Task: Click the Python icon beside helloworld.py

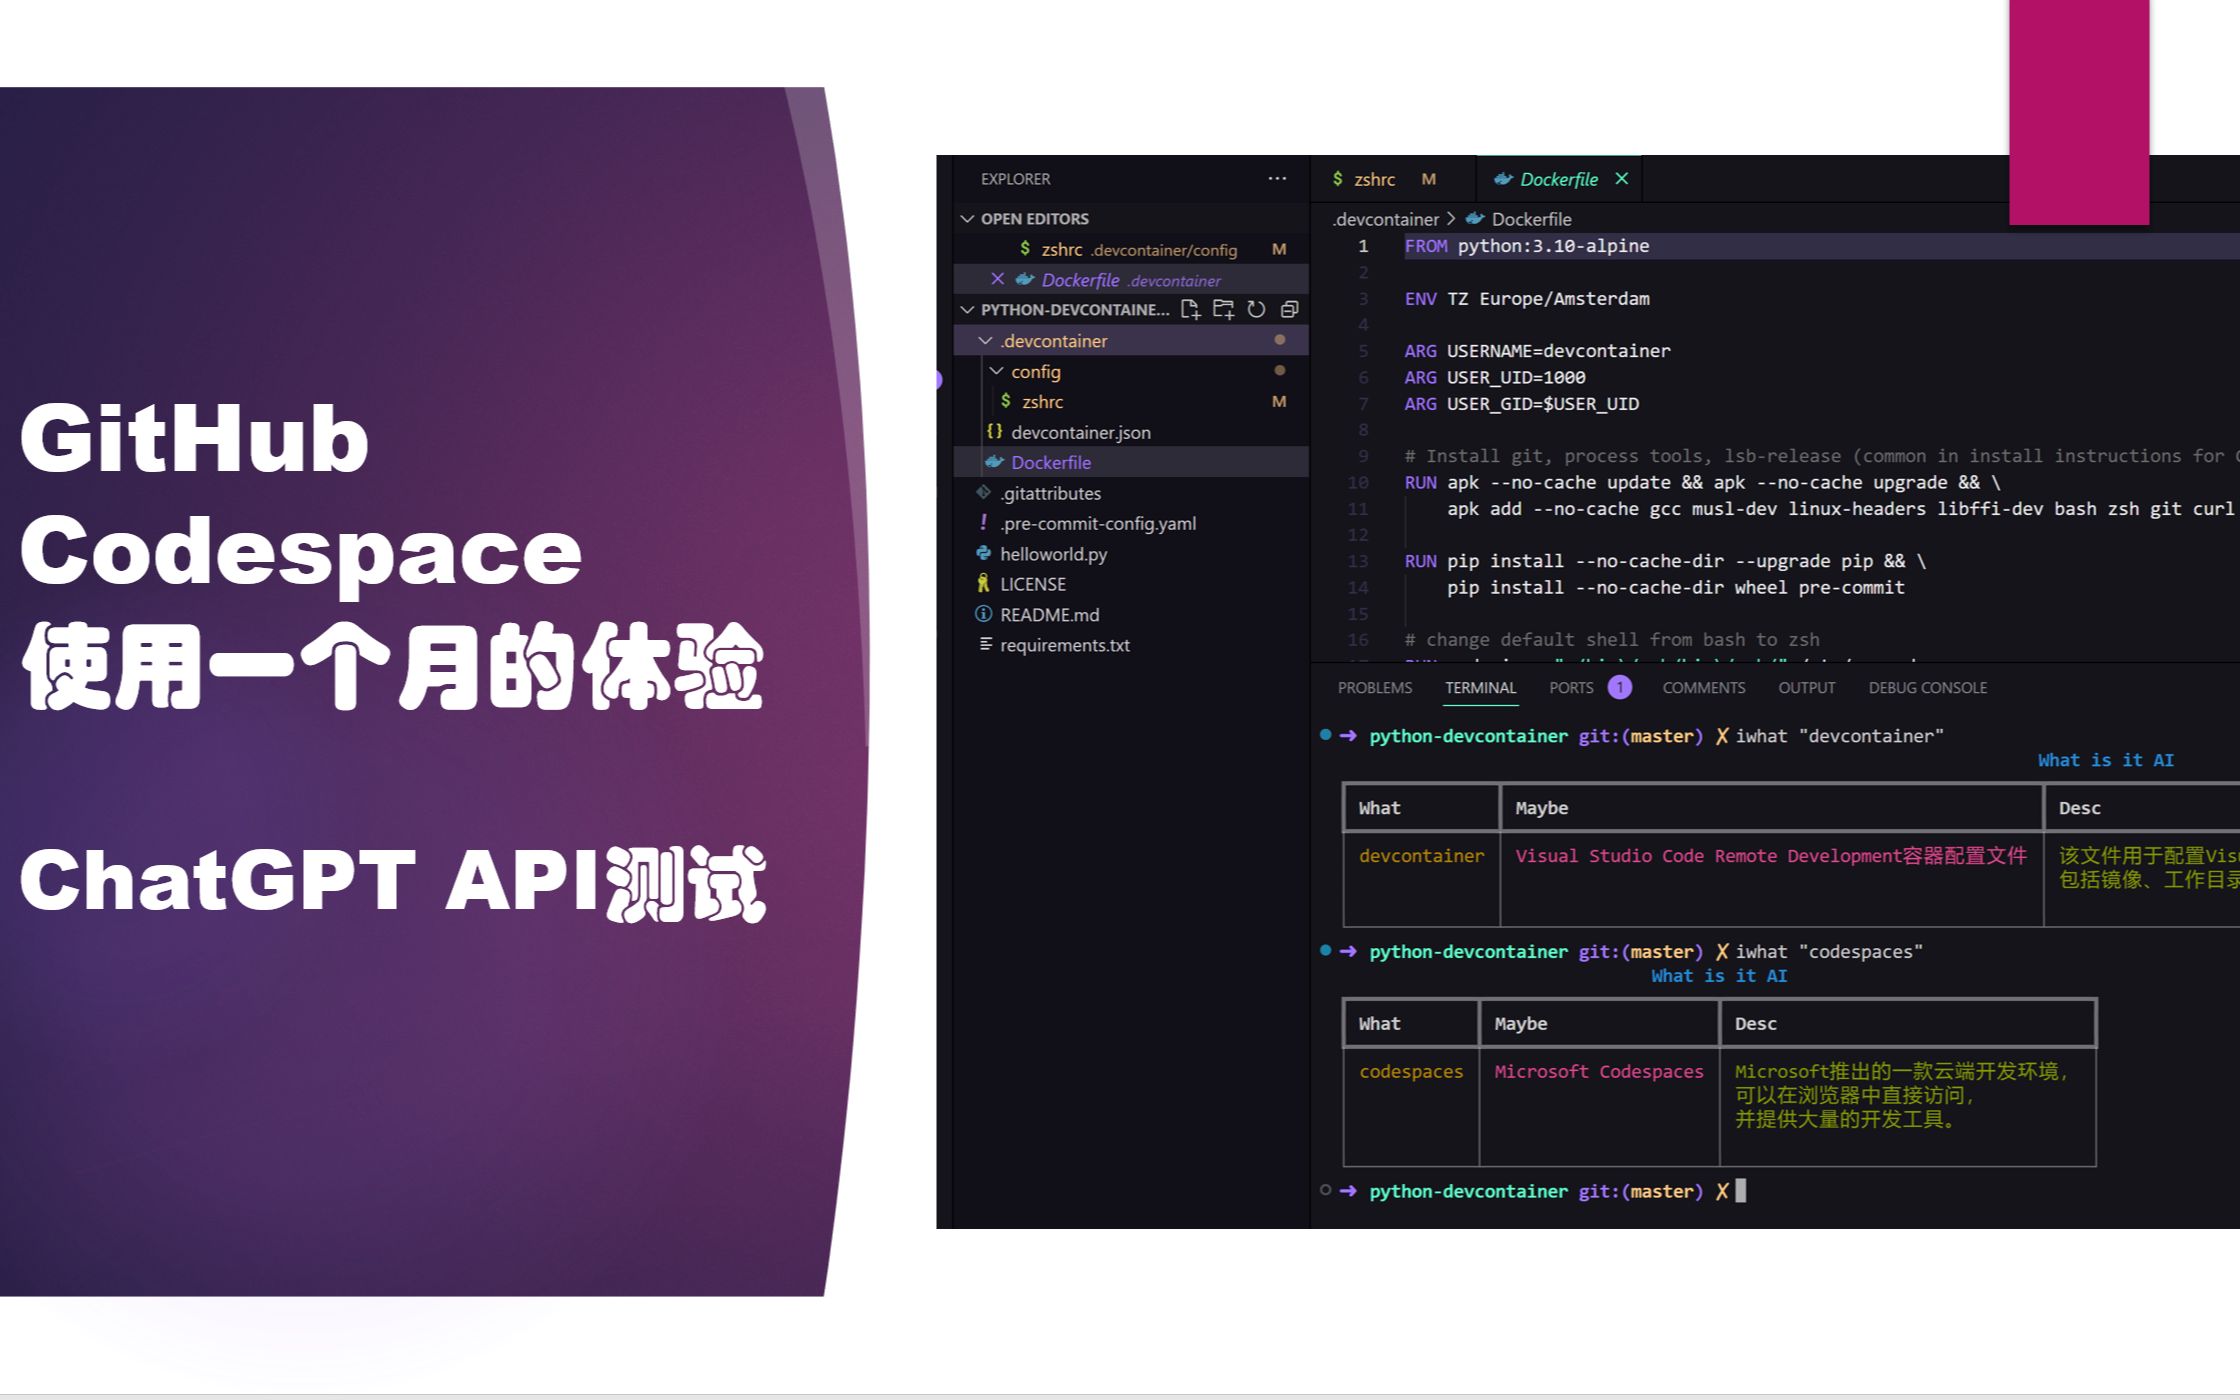Action: coord(984,553)
